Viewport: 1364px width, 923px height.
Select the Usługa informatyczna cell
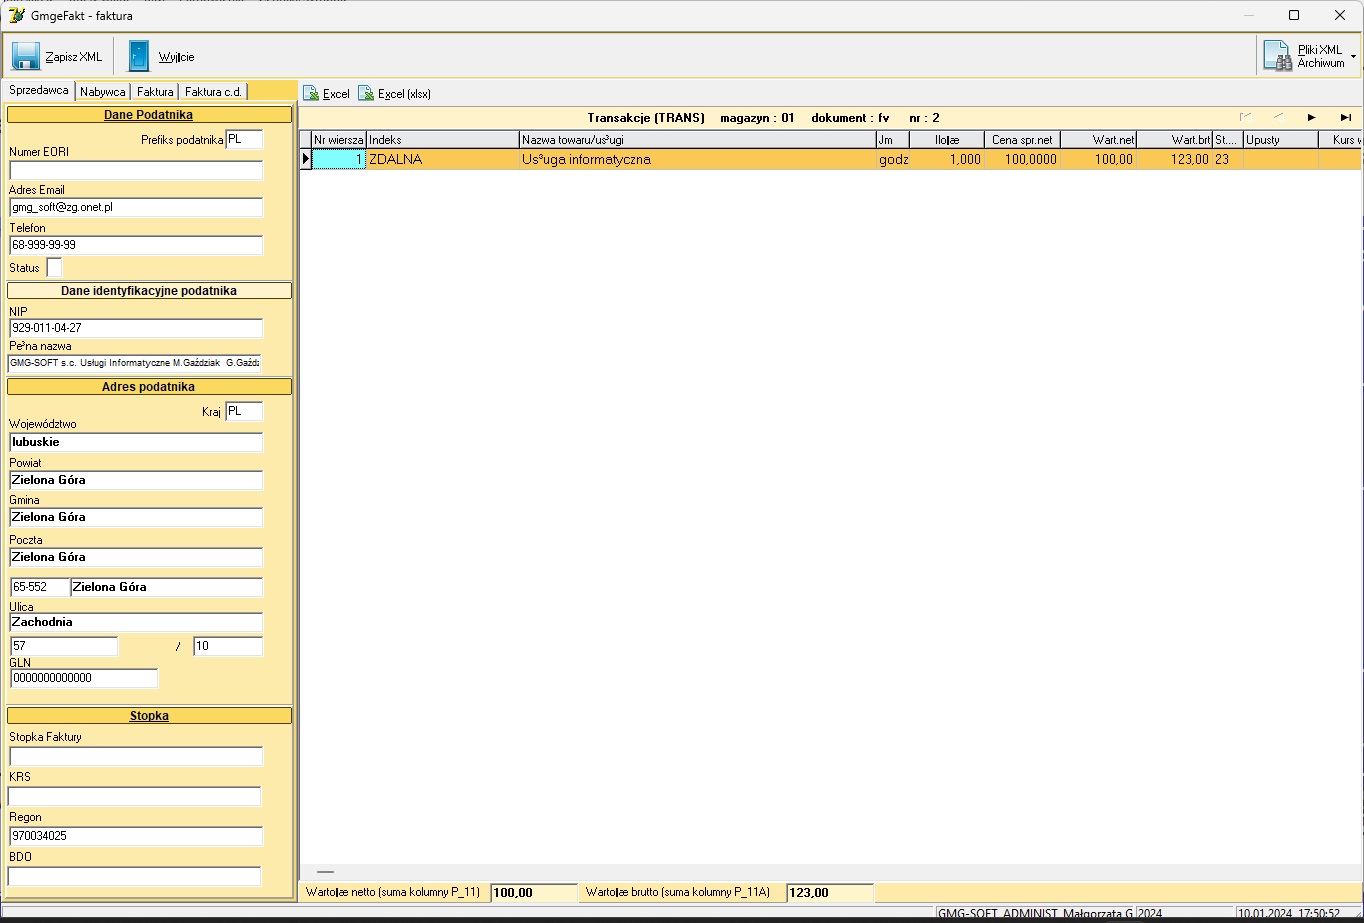(698, 159)
